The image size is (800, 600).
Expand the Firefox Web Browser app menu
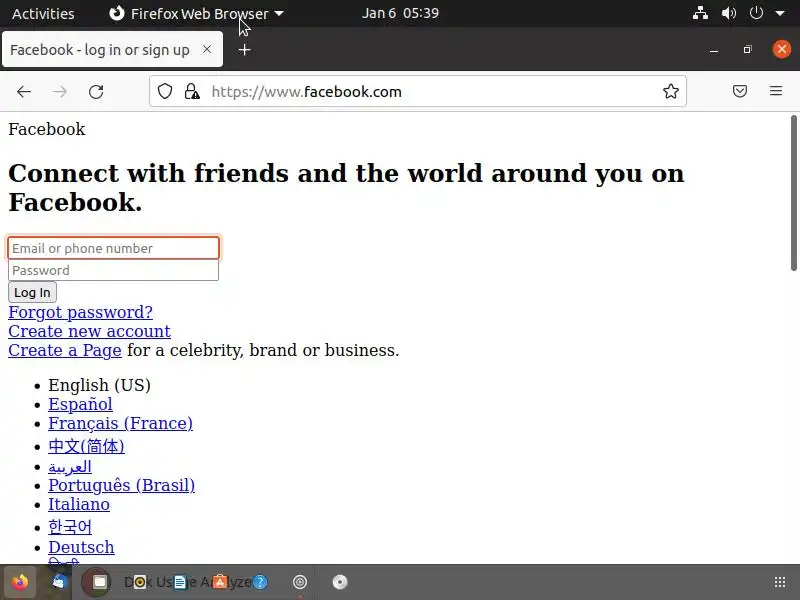click(196, 14)
